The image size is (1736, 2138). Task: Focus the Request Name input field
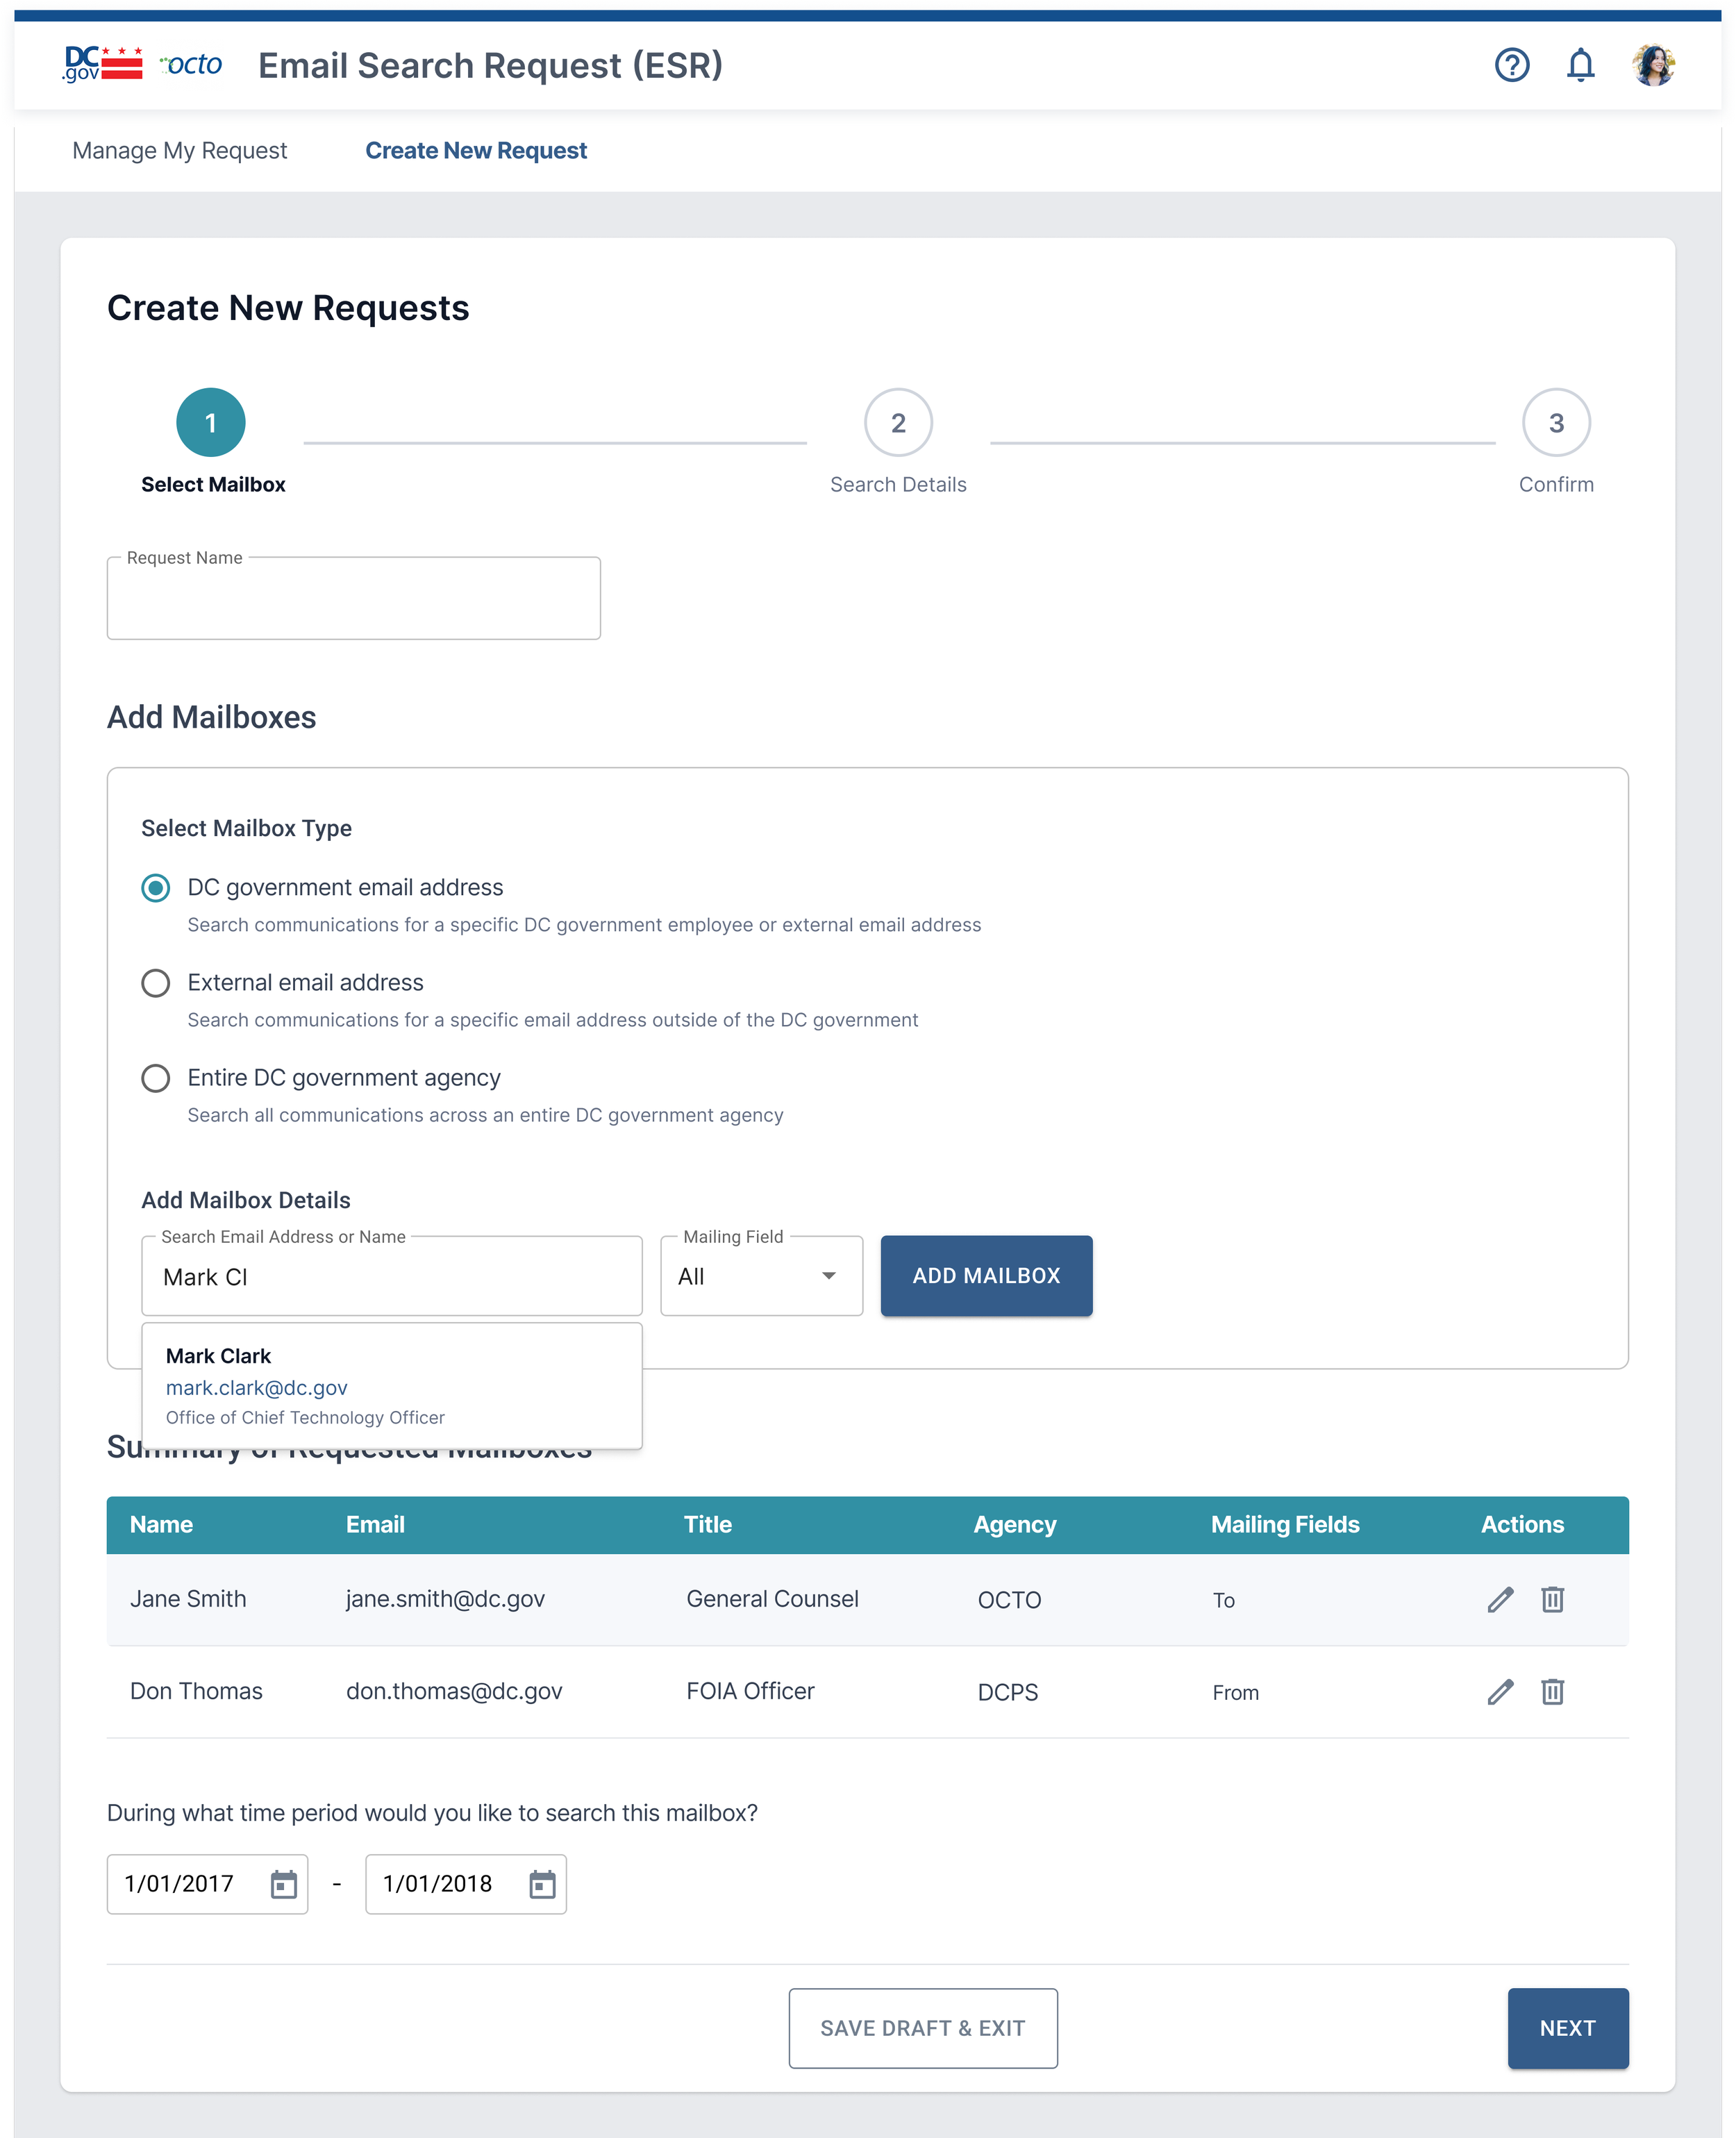(353, 600)
